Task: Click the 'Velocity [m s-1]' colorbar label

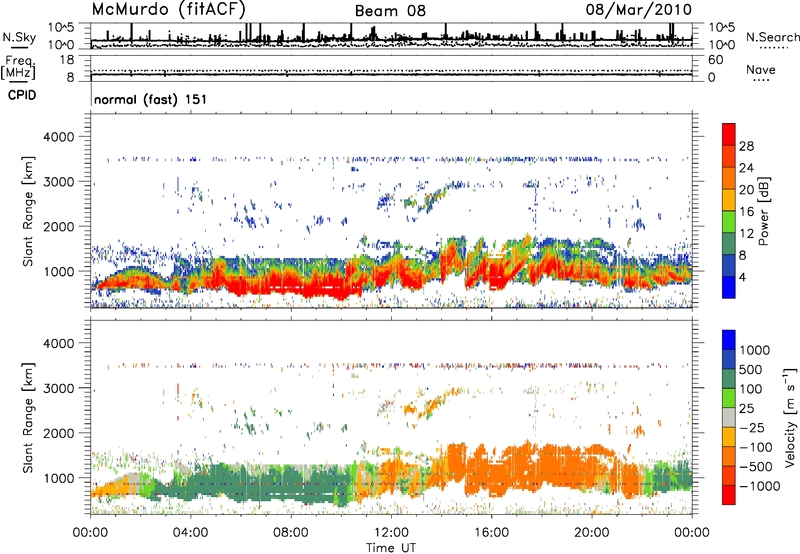Action: (790, 417)
